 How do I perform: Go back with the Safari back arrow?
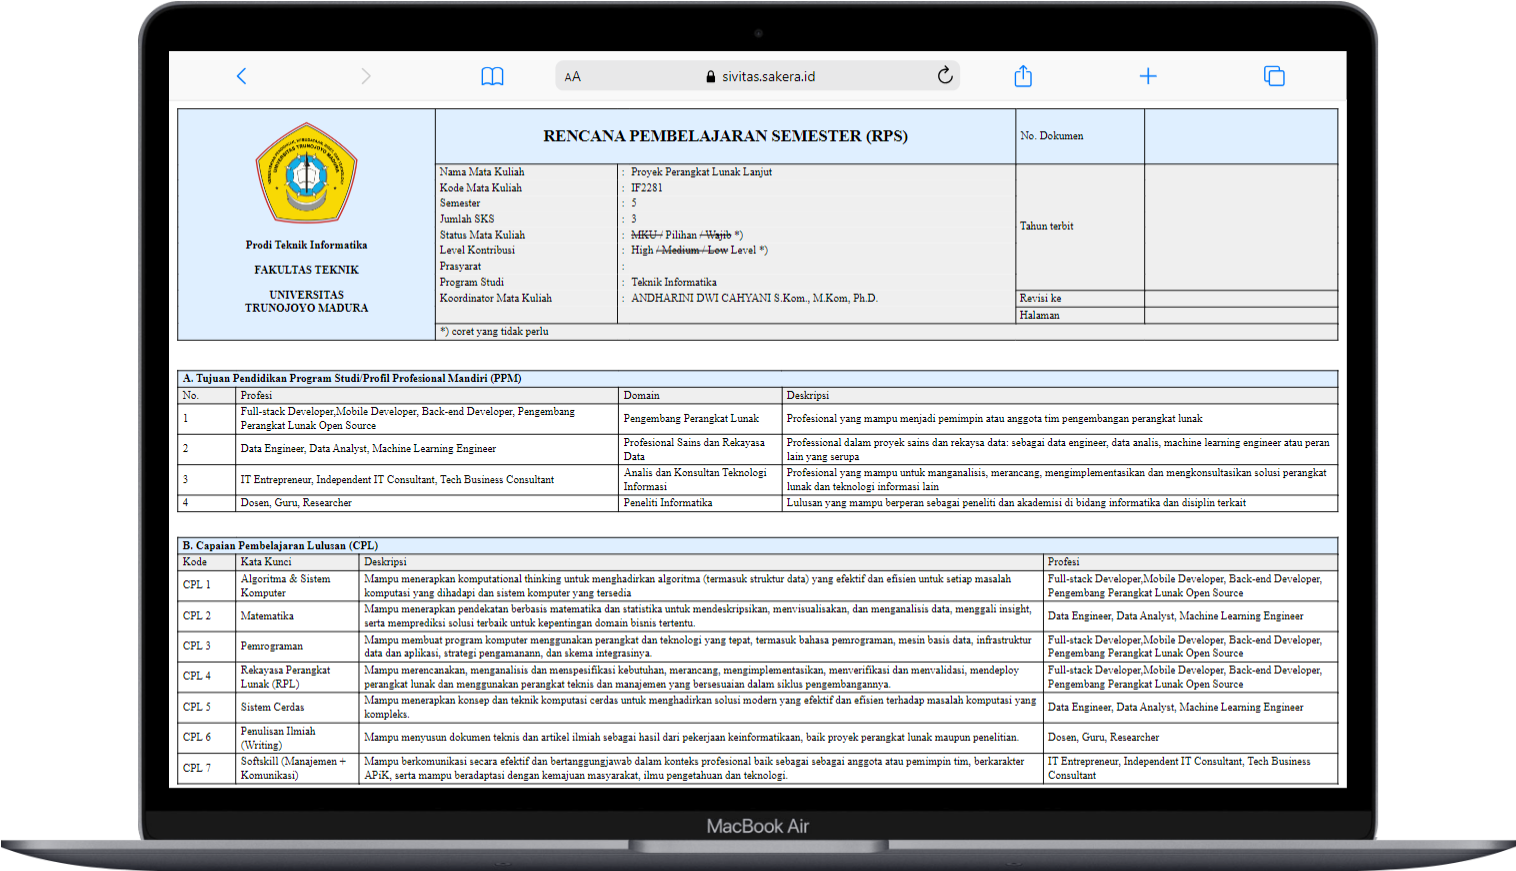point(241,76)
